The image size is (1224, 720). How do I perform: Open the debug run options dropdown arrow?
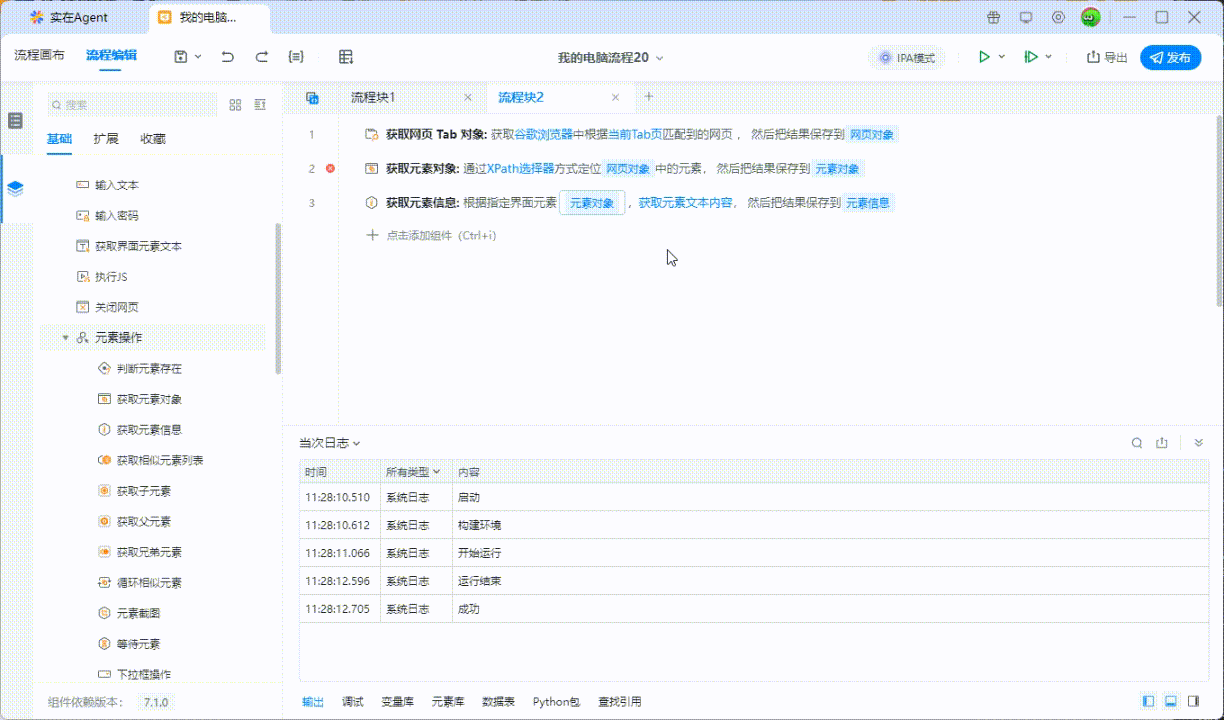coord(1049,57)
